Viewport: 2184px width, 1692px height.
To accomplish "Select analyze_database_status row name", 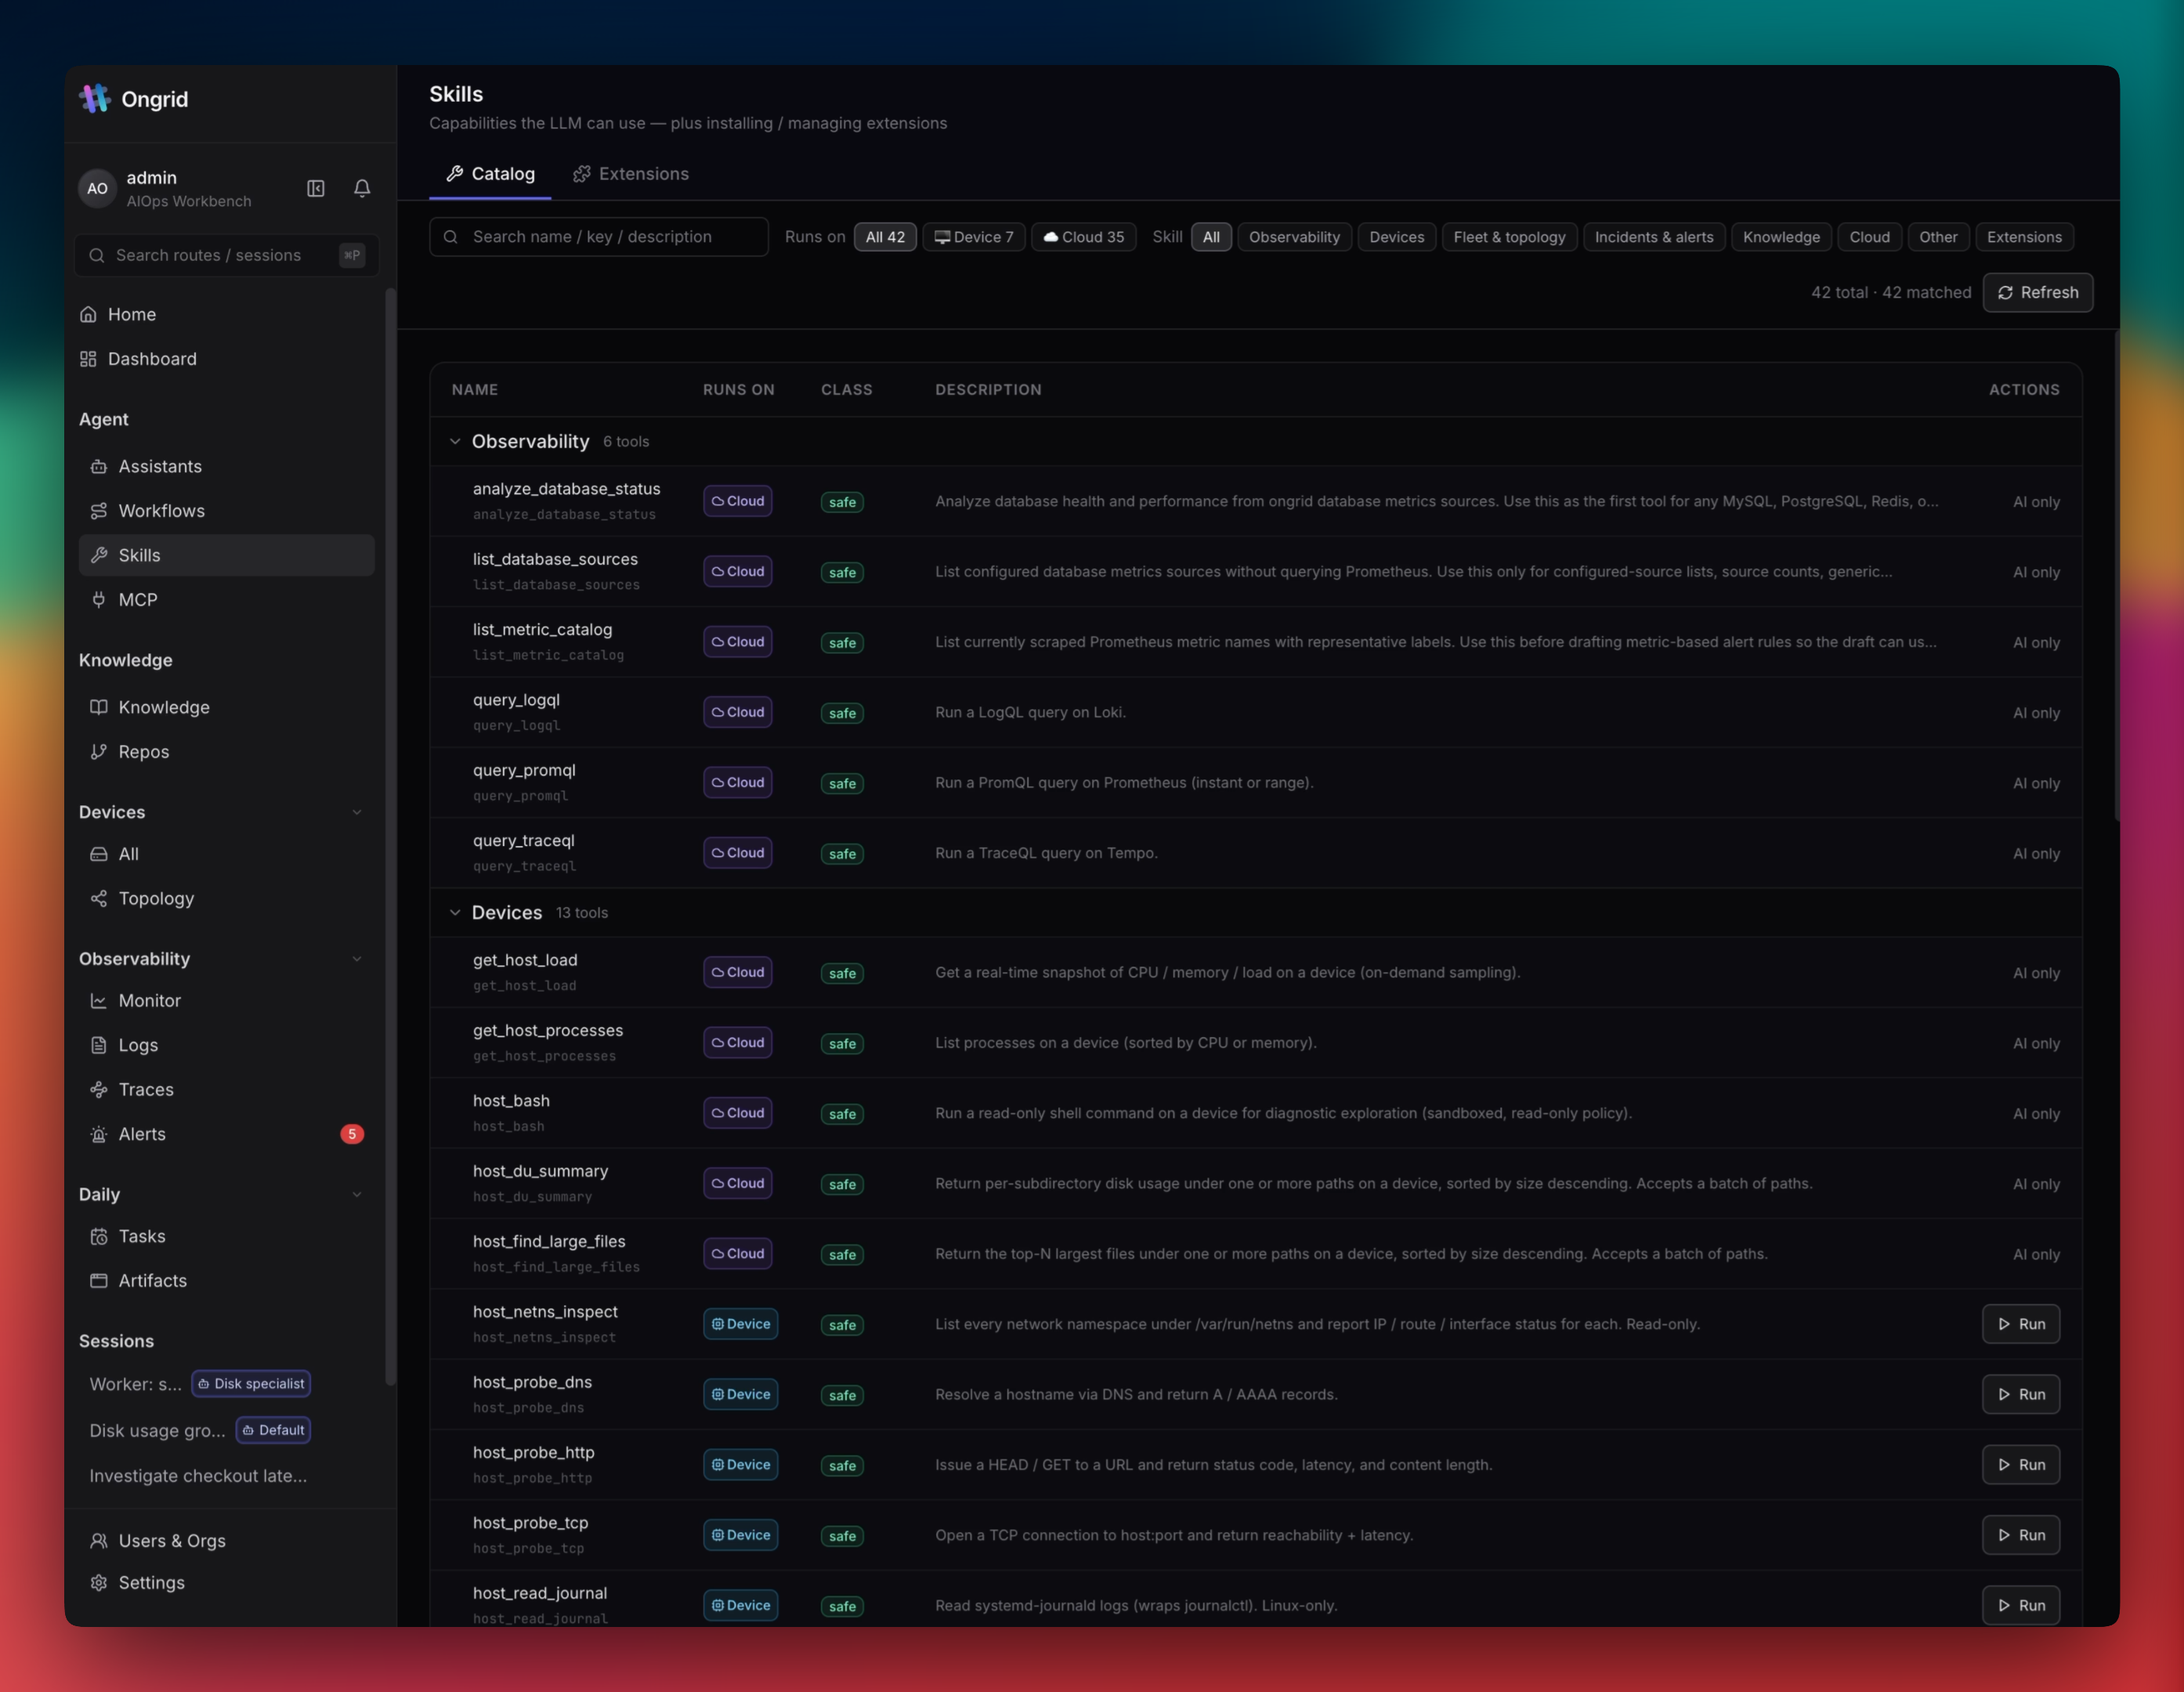I will pos(566,489).
